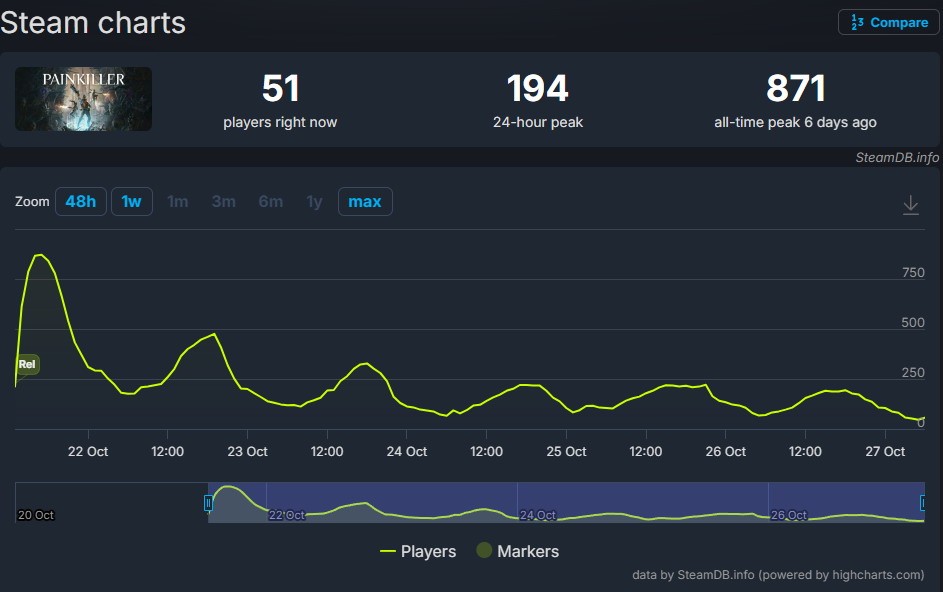This screenshot has width=943, height=592.
Task: Select the max zoom range
Action: [x=364, y=201]
